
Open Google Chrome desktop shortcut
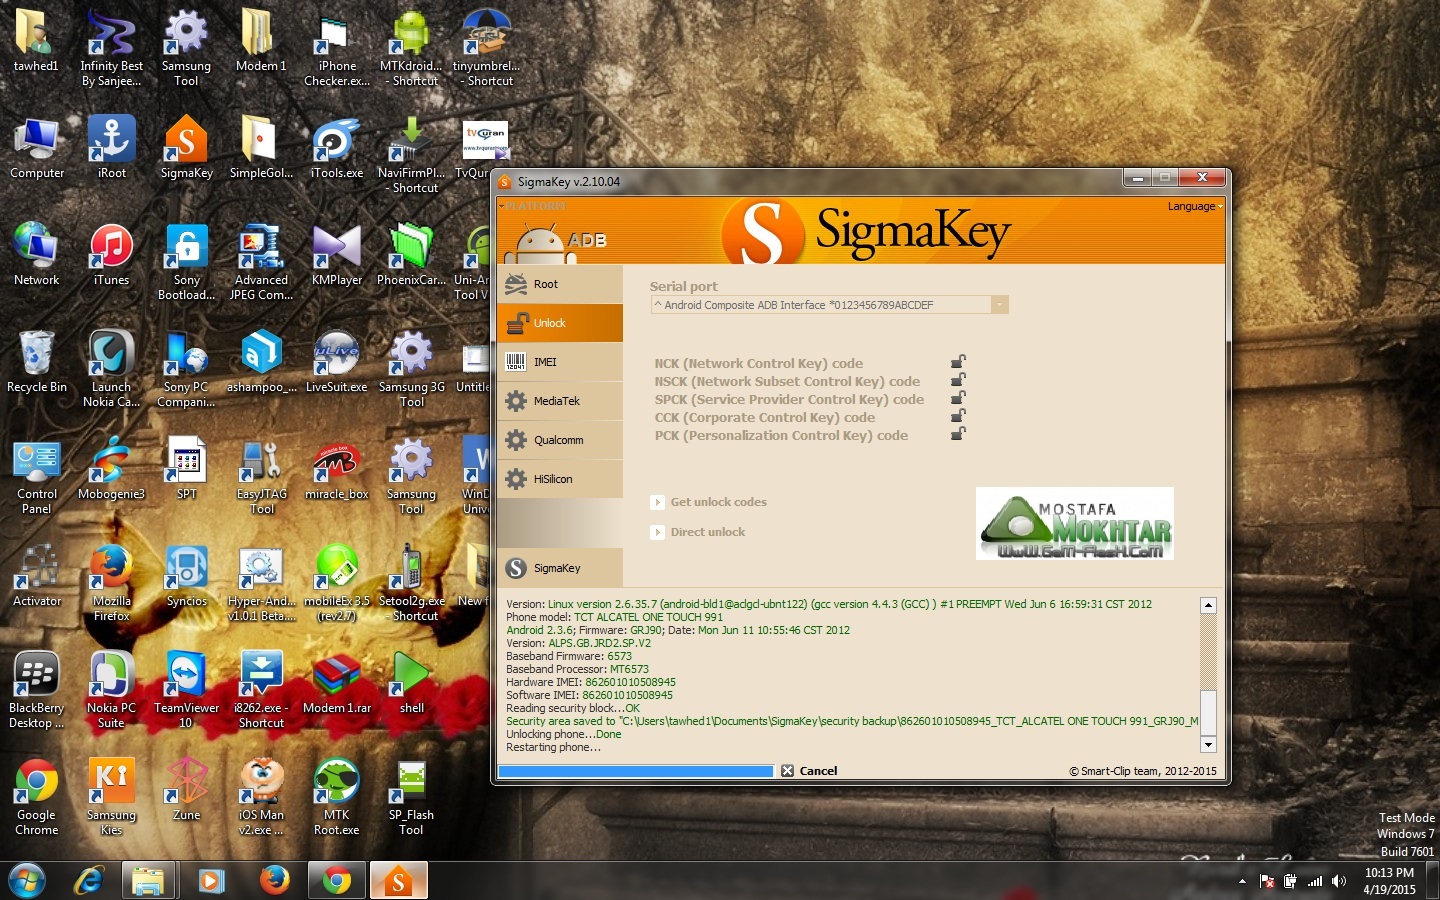[37, 797]
